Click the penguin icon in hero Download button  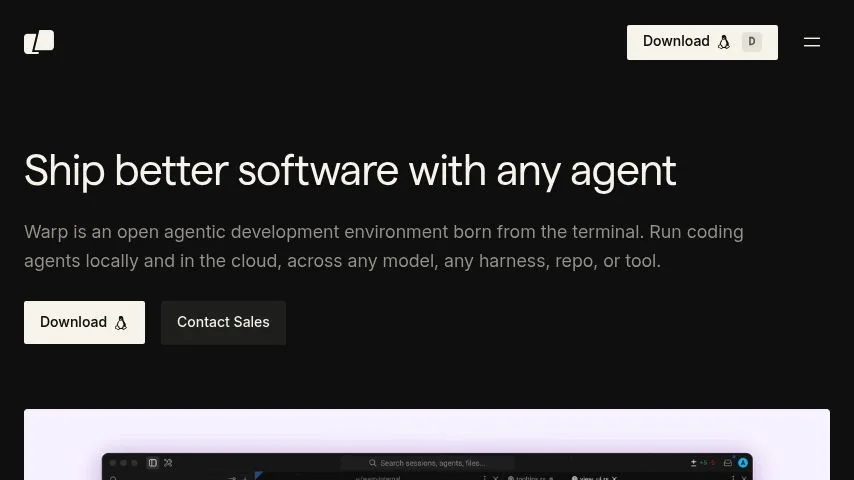[x=121, y=323]
